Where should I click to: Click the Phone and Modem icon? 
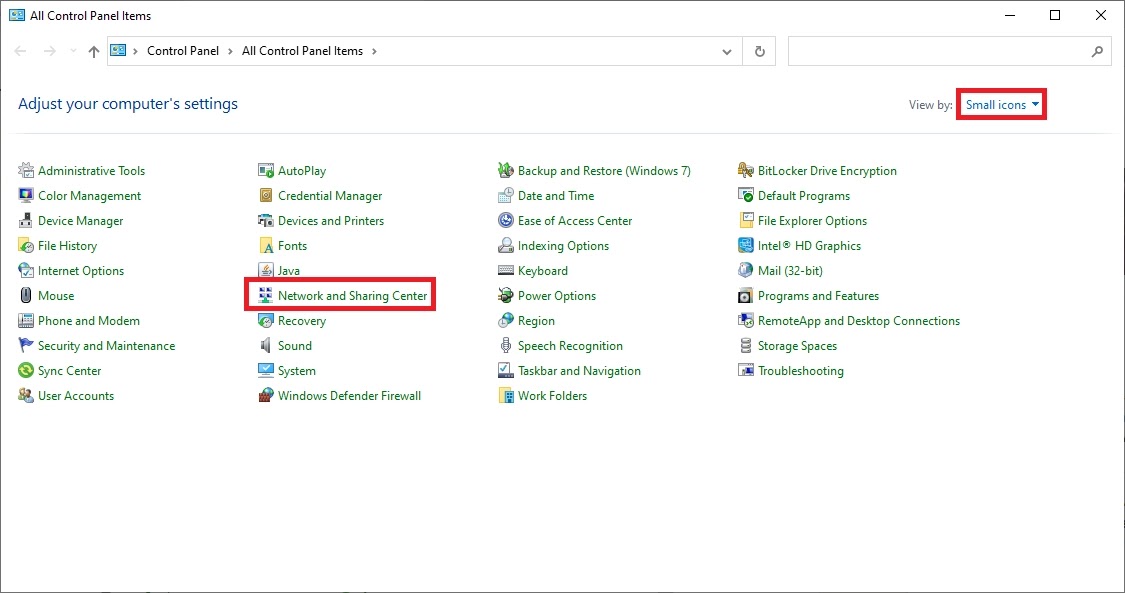click(x=26, y=321)
